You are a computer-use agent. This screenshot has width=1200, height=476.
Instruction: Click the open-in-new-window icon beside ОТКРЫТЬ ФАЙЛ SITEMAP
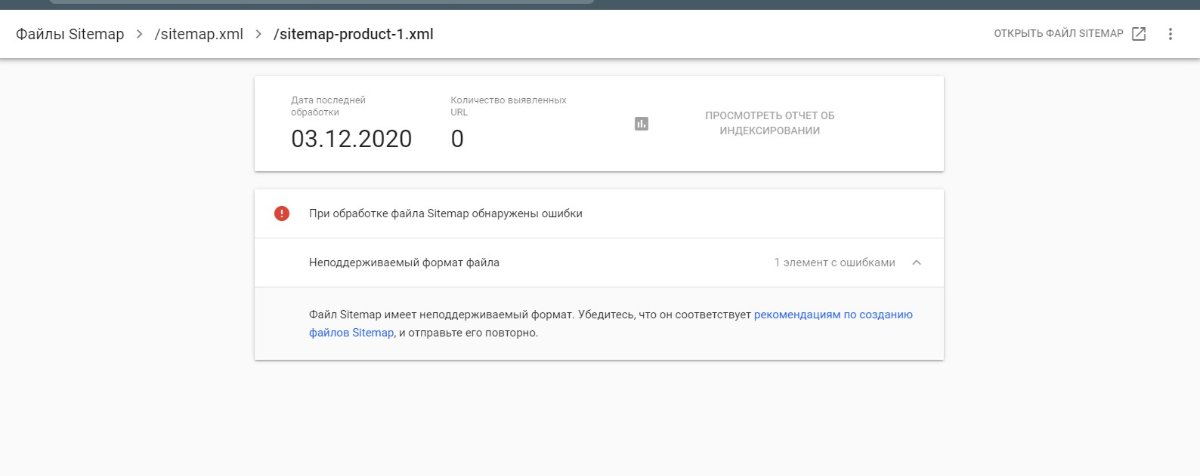(x=1139, y=34)
